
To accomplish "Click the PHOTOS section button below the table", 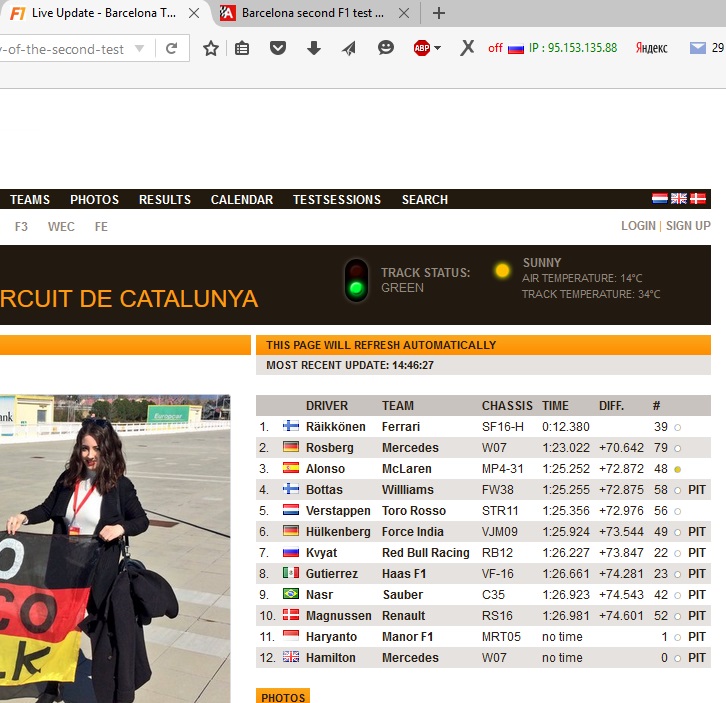I will 283,696.
